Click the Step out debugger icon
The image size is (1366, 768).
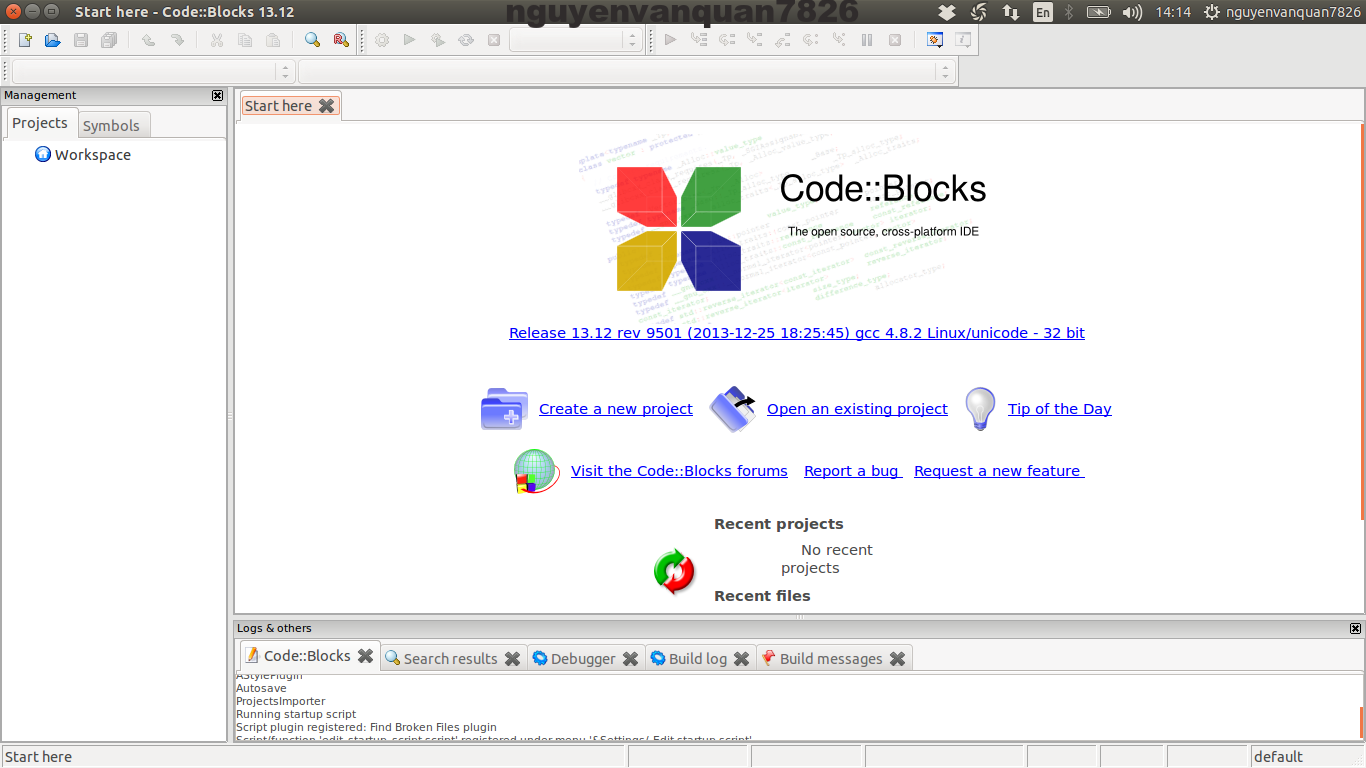(782, 40)
